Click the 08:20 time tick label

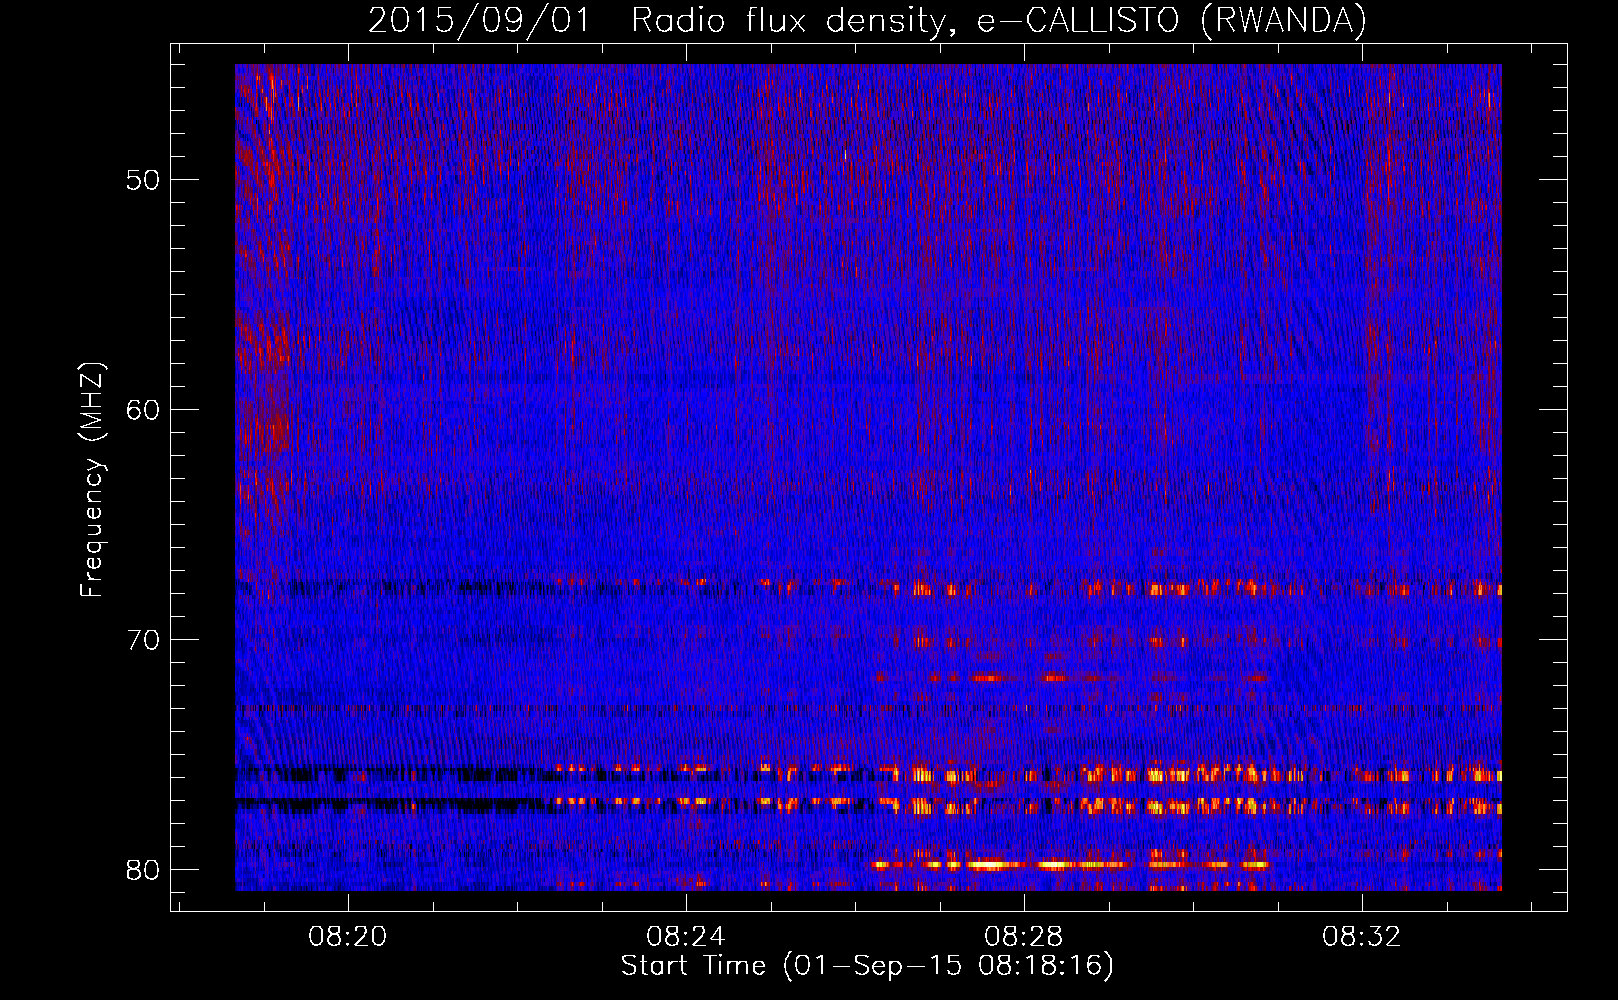pyautogui.click(x=348, y=936)
